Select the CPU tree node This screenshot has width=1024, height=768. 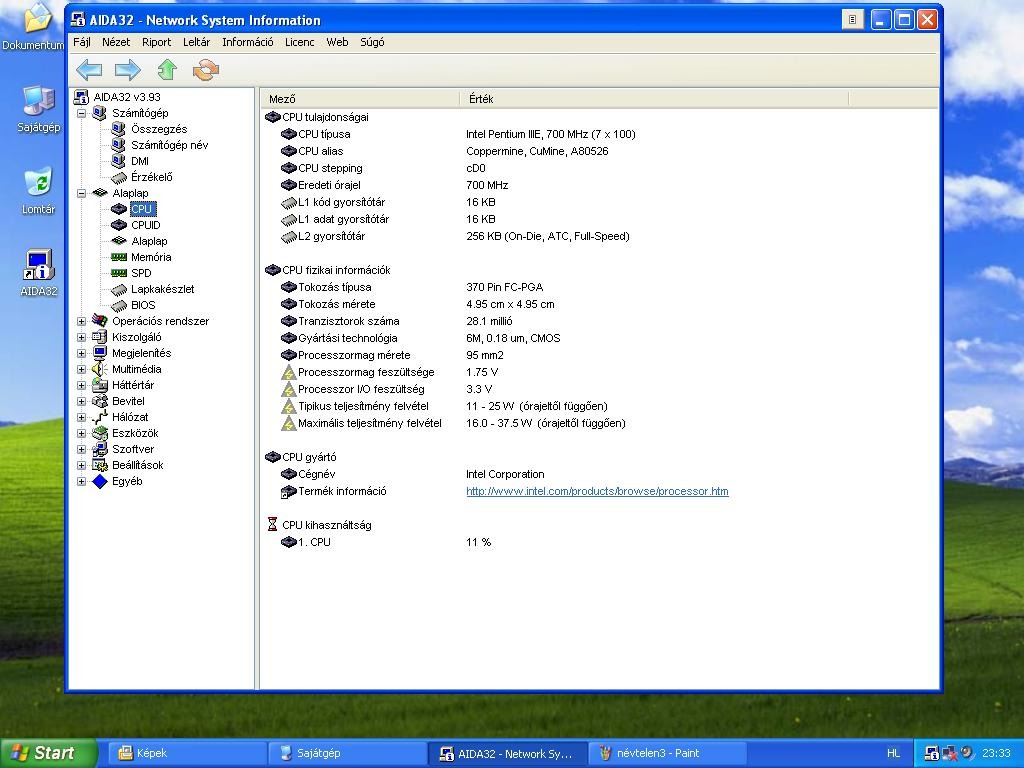click(x=142, y=209)
